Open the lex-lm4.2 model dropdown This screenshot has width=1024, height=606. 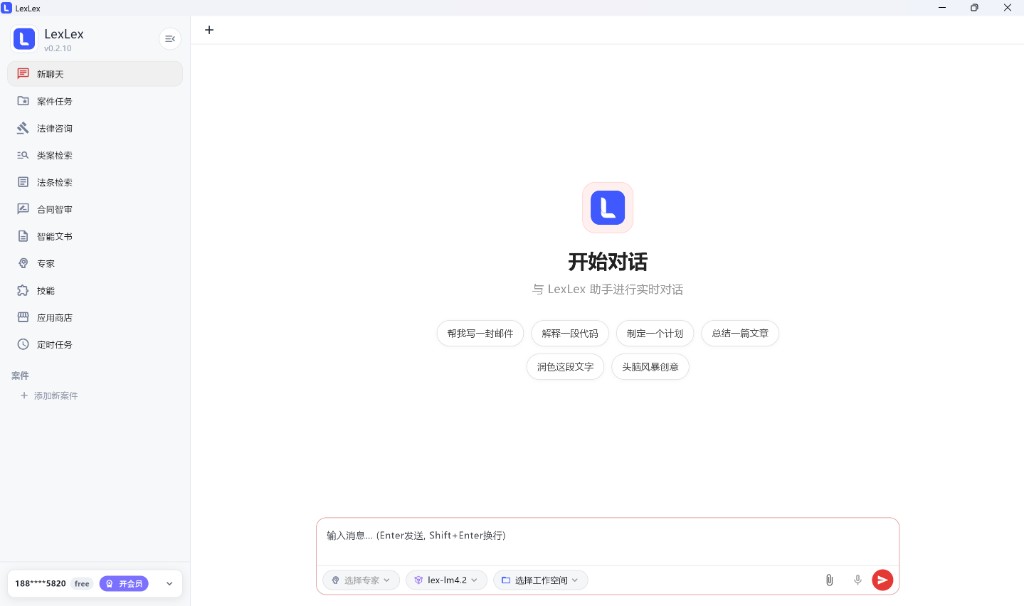coord(447,580)
